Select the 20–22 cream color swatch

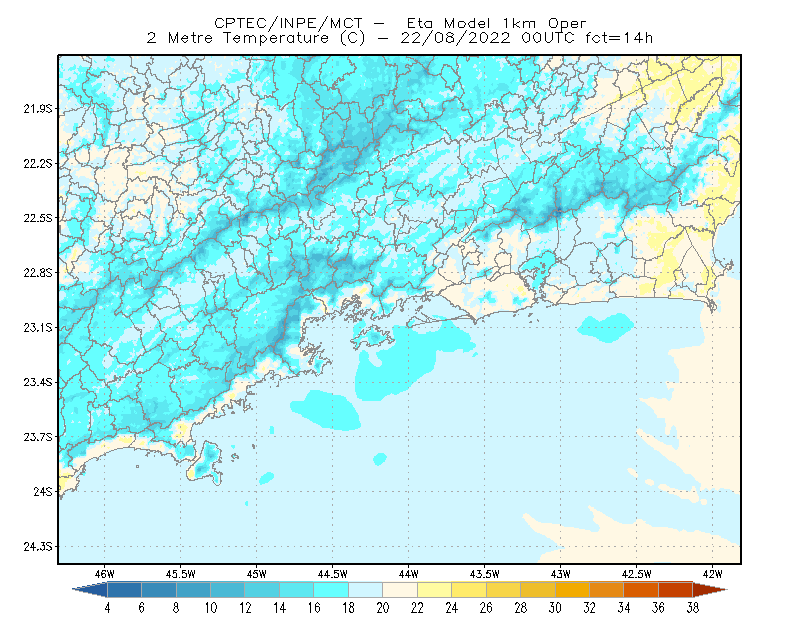point(400,590)
